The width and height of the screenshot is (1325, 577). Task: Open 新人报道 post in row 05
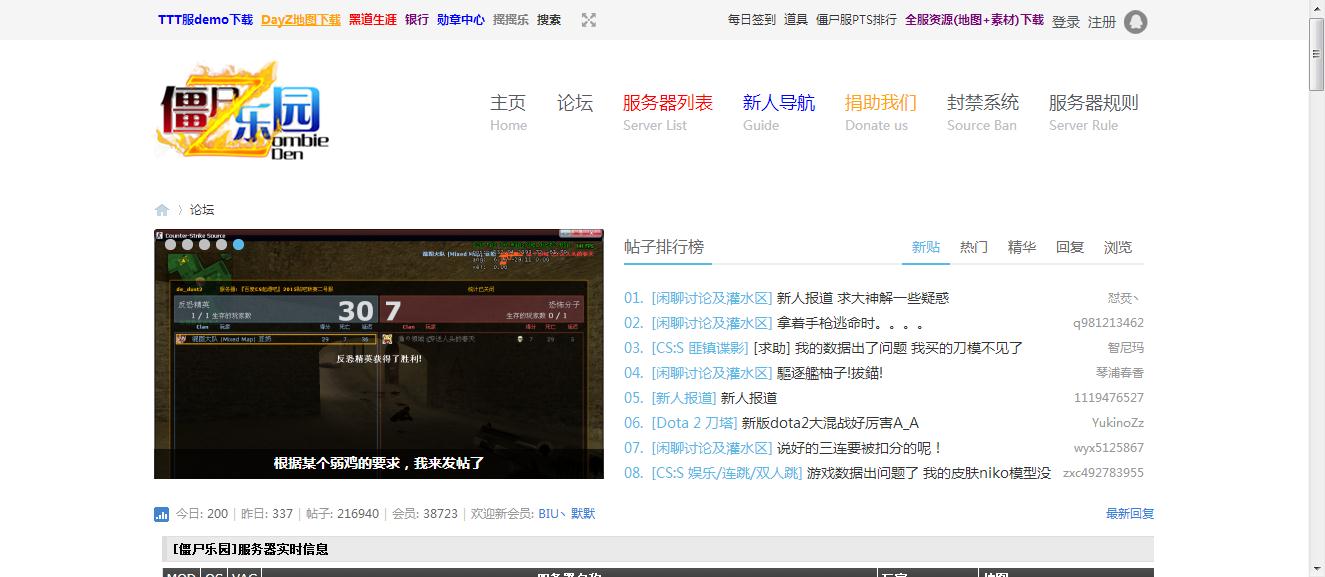click(749, 398)
